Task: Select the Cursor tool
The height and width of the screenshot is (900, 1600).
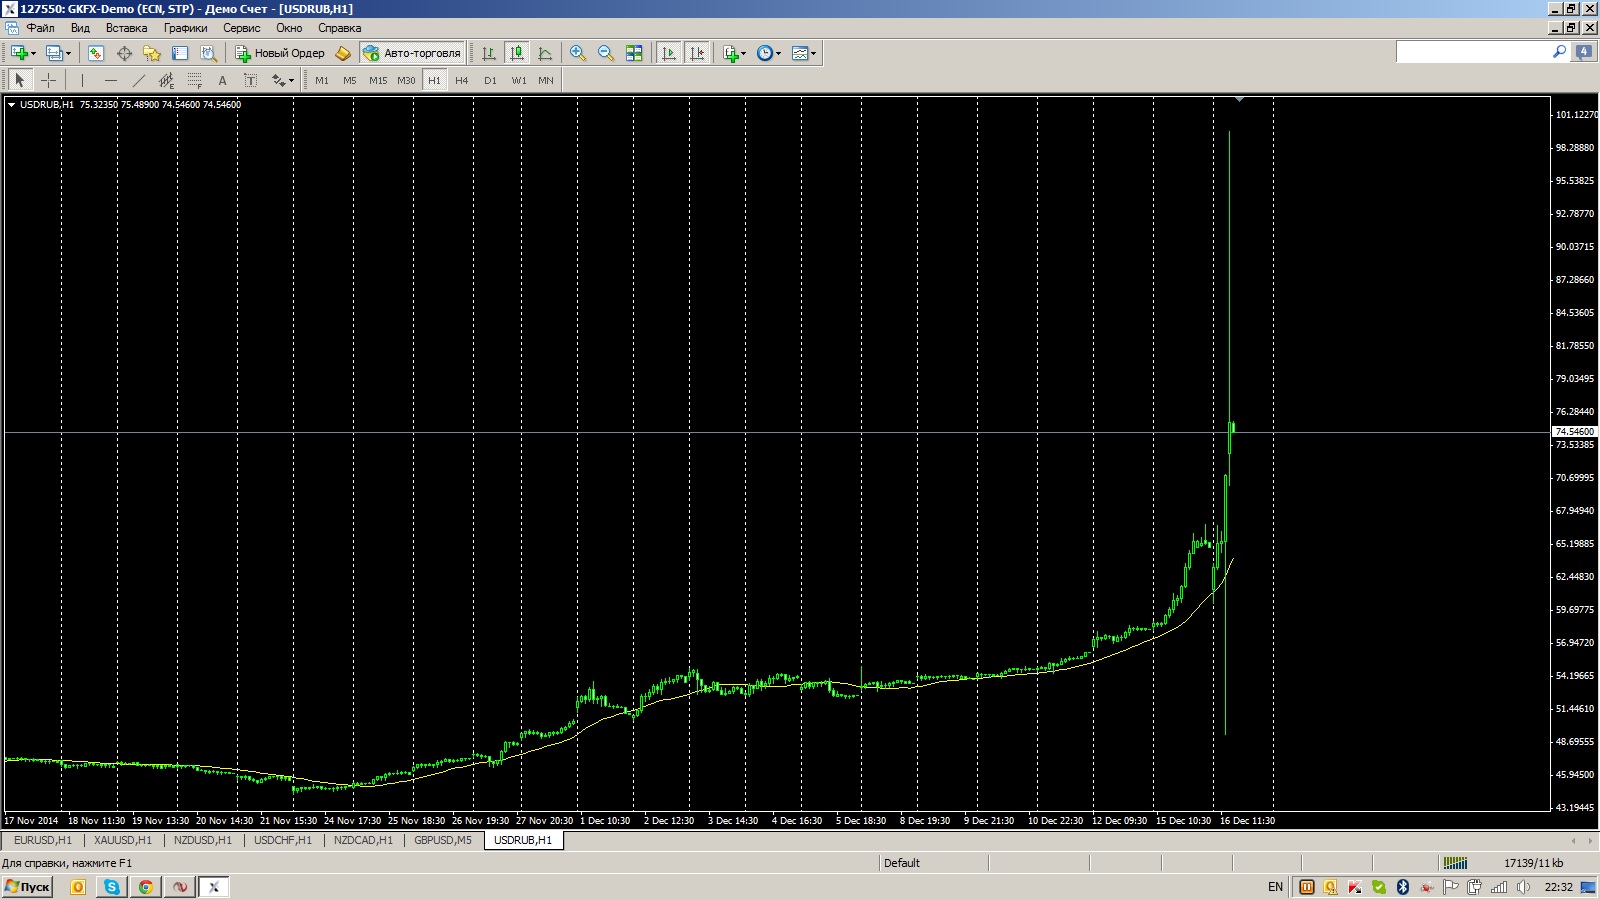Action: [20, 80]
